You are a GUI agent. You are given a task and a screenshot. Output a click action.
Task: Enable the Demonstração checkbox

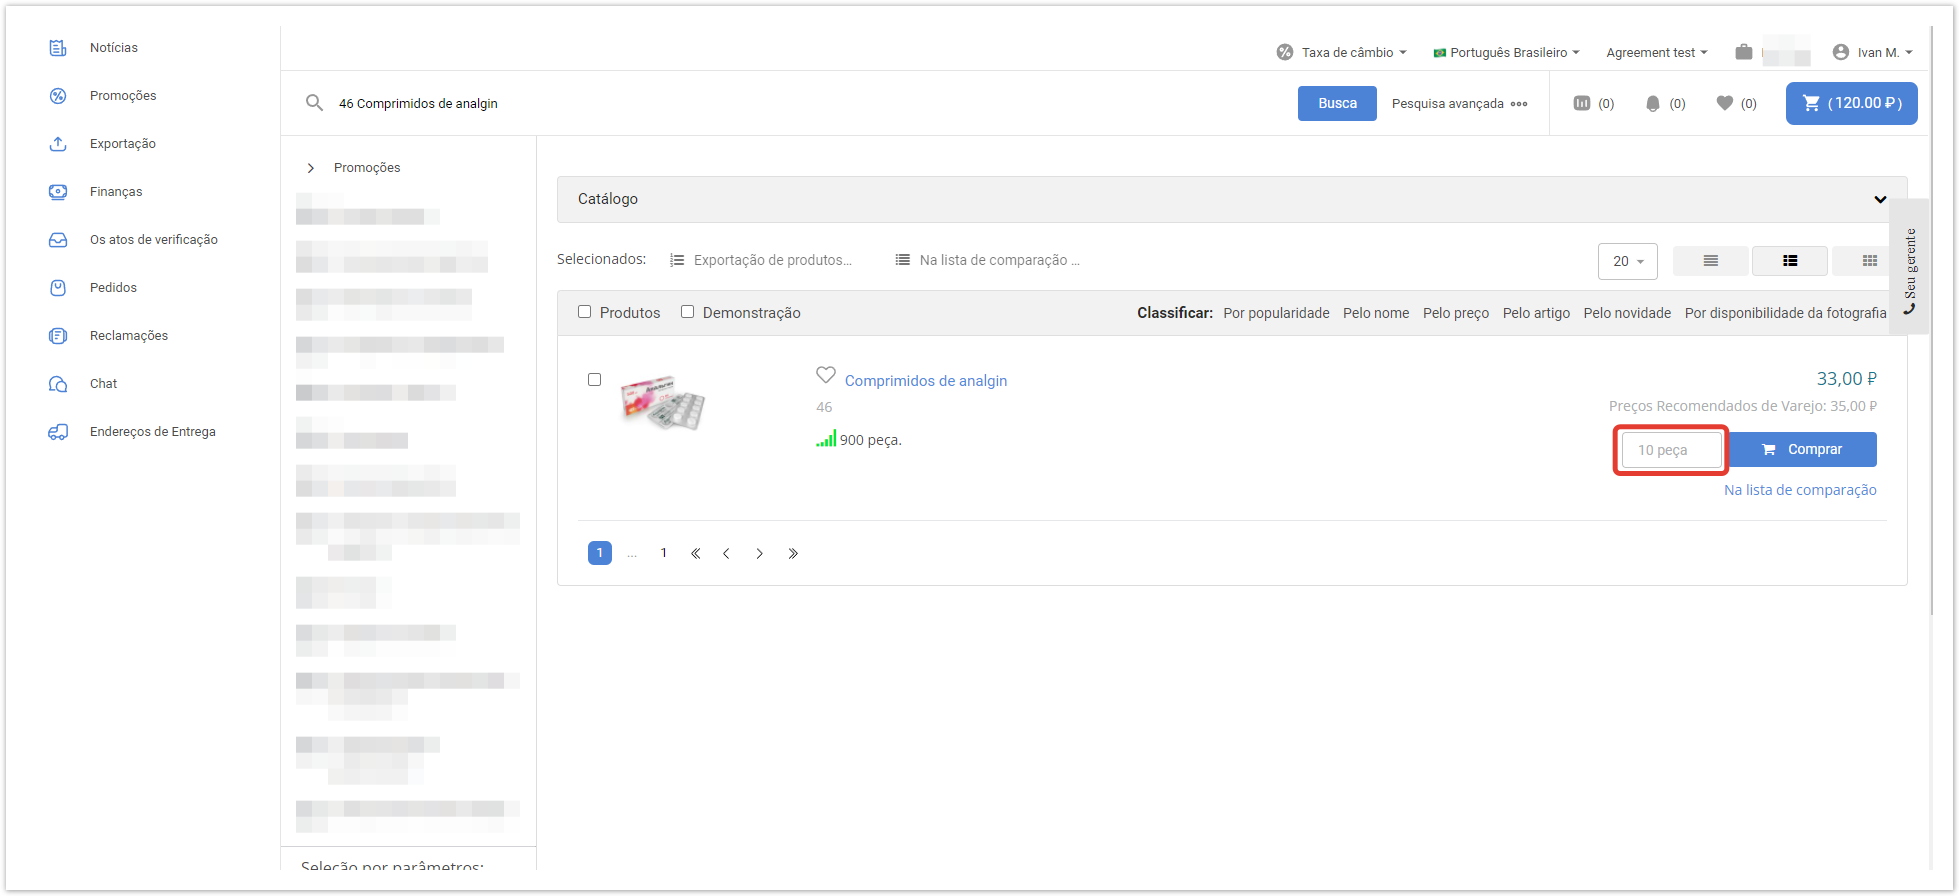click(x=688, y=312)
